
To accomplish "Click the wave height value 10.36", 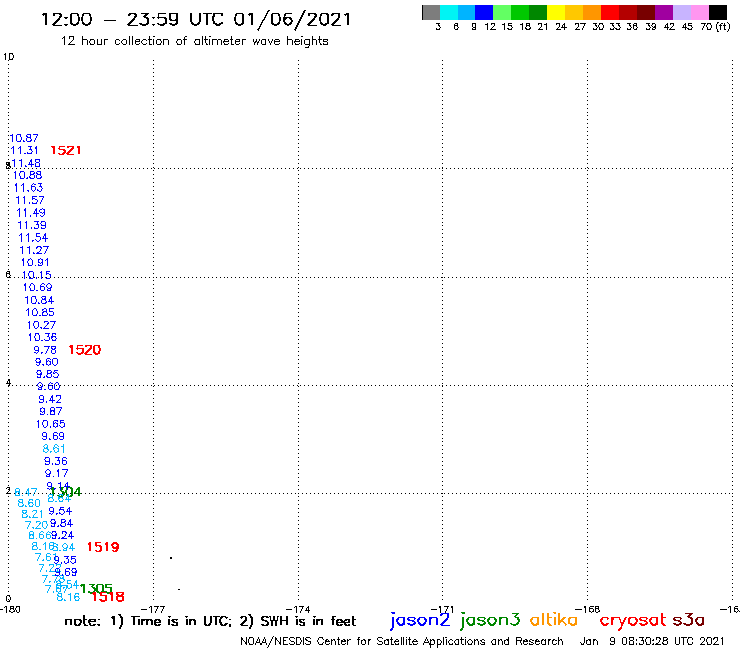I will coord(42,338).
